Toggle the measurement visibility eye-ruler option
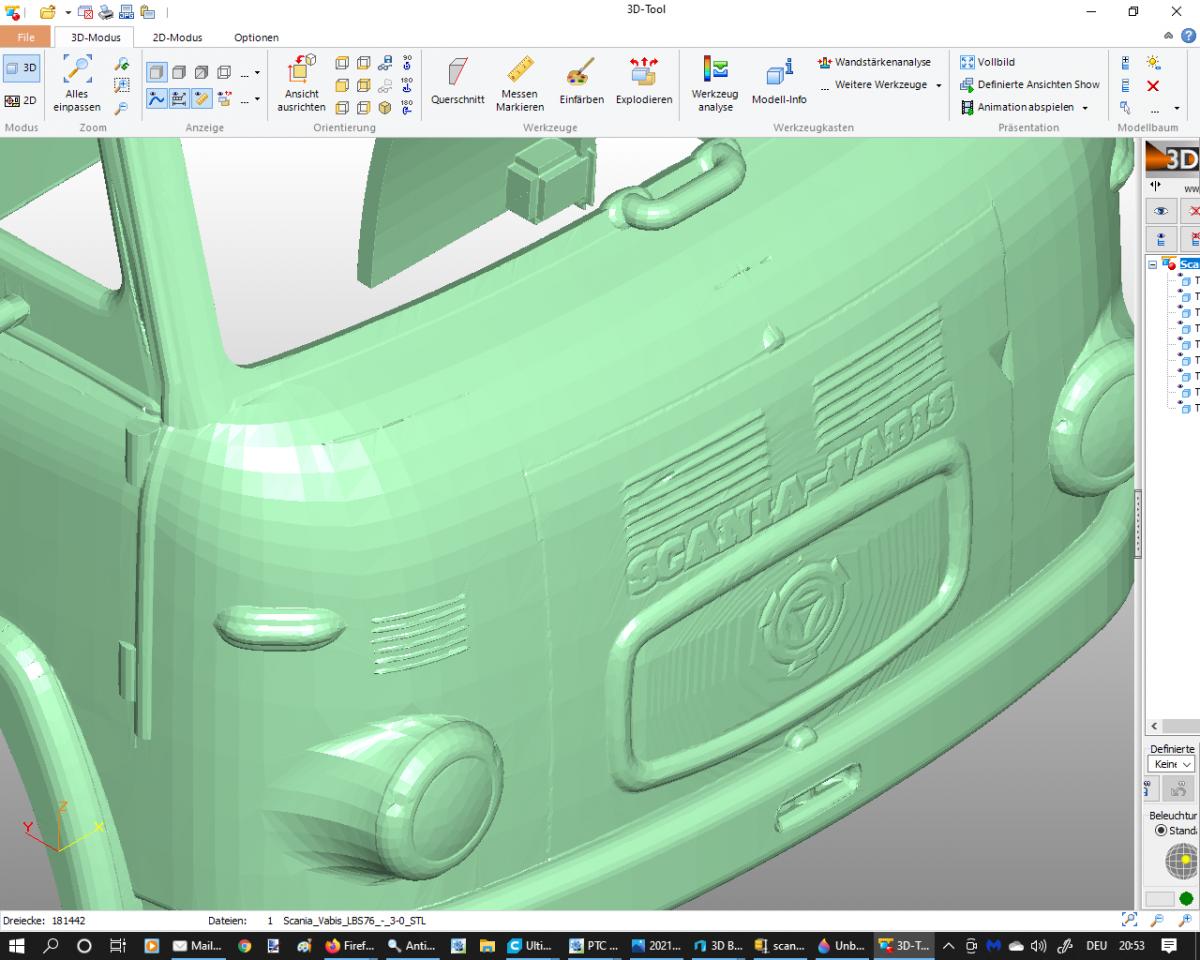Image resolution: width=1200 pixels, height=960 pixels. 201,98
